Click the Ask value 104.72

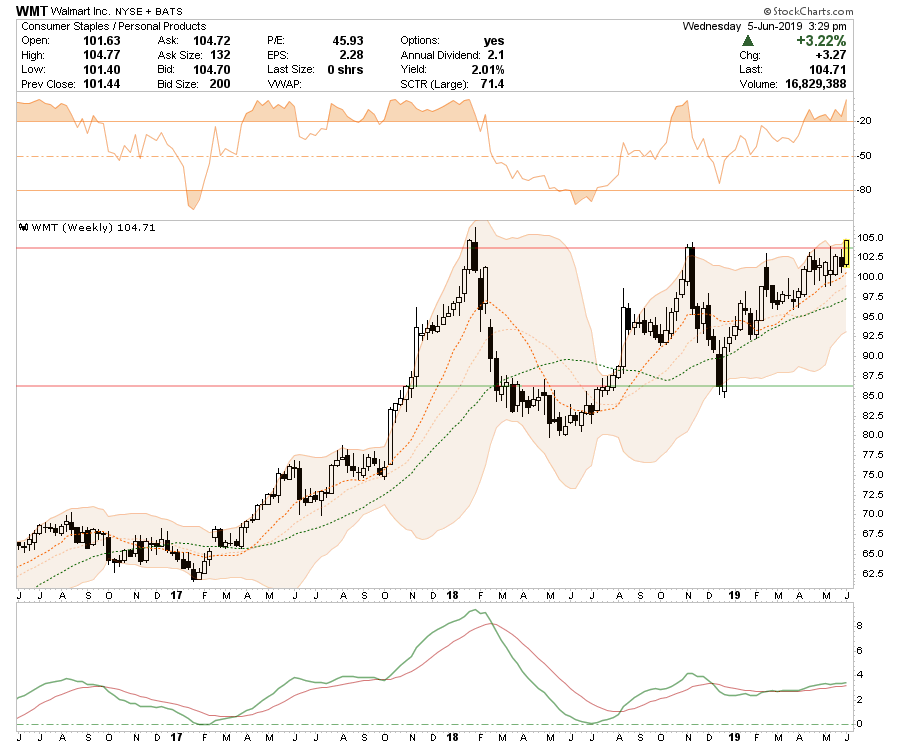click(212, 41)
